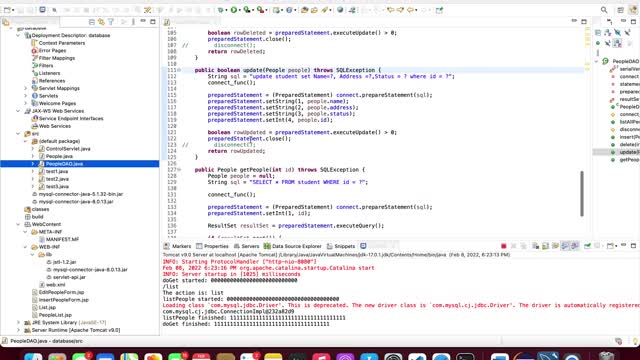Click the Open Type toolbar icon
640x360 pixels.
(x=304, y=10)
